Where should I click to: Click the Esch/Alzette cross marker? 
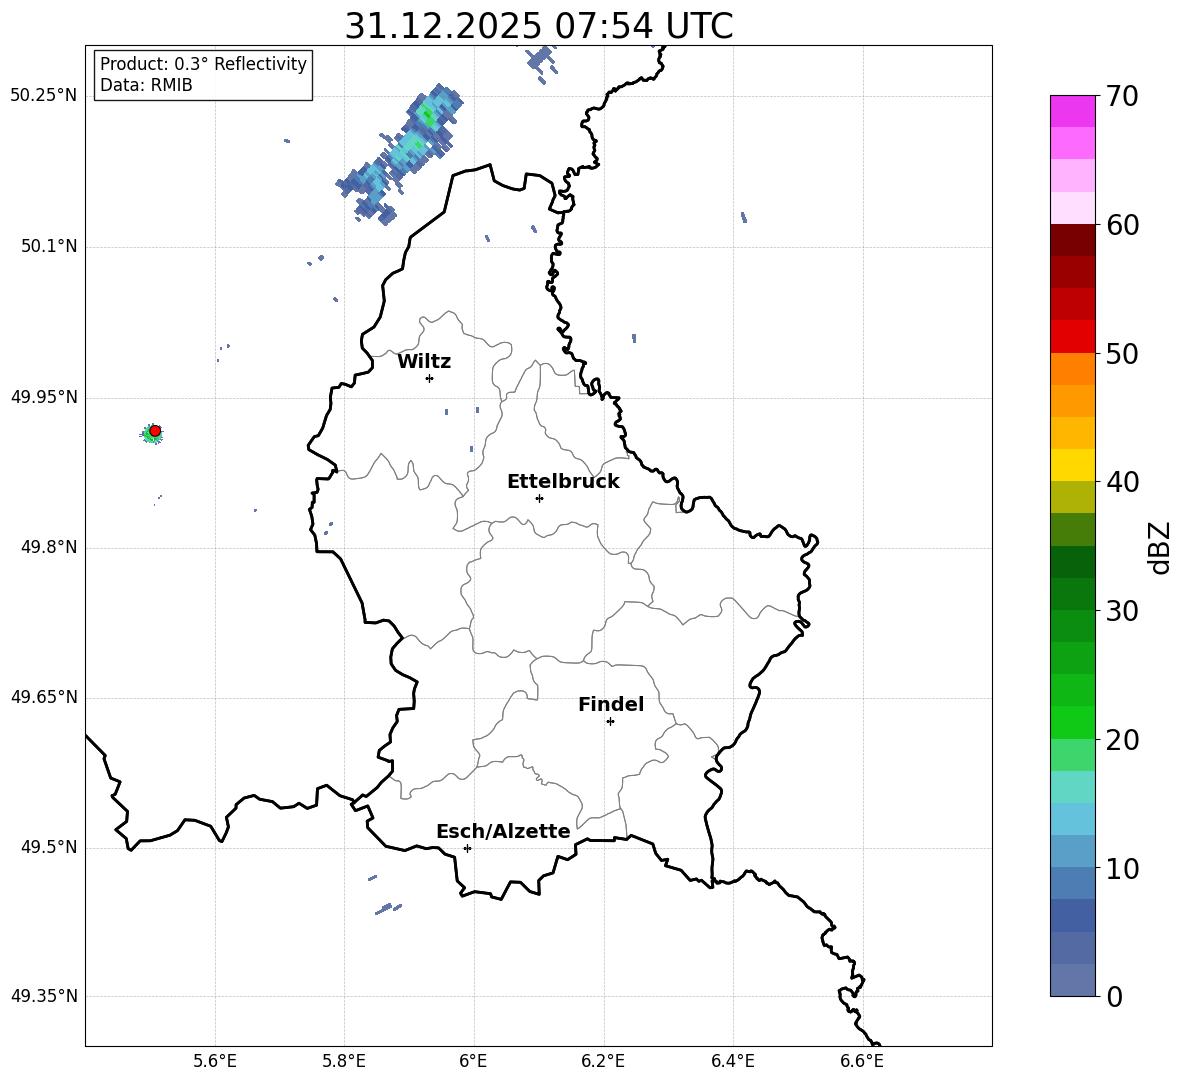[467, 848]
